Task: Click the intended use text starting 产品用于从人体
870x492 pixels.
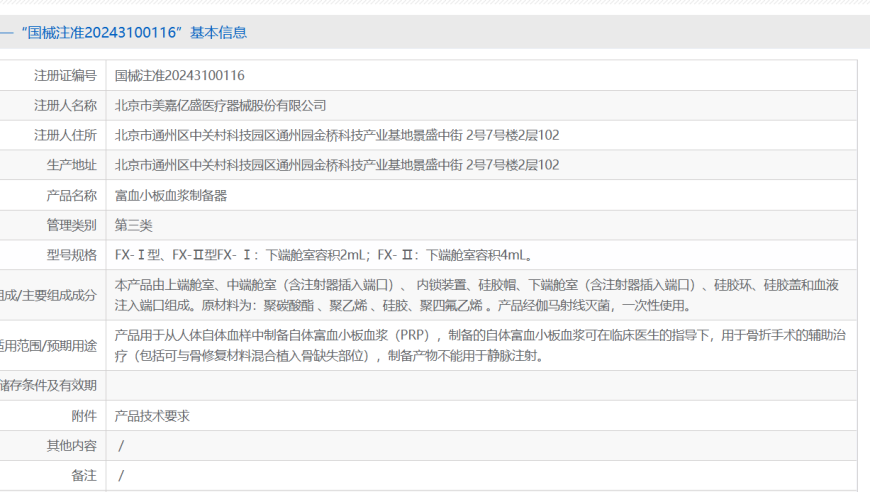Action: (x=480, y=346)
